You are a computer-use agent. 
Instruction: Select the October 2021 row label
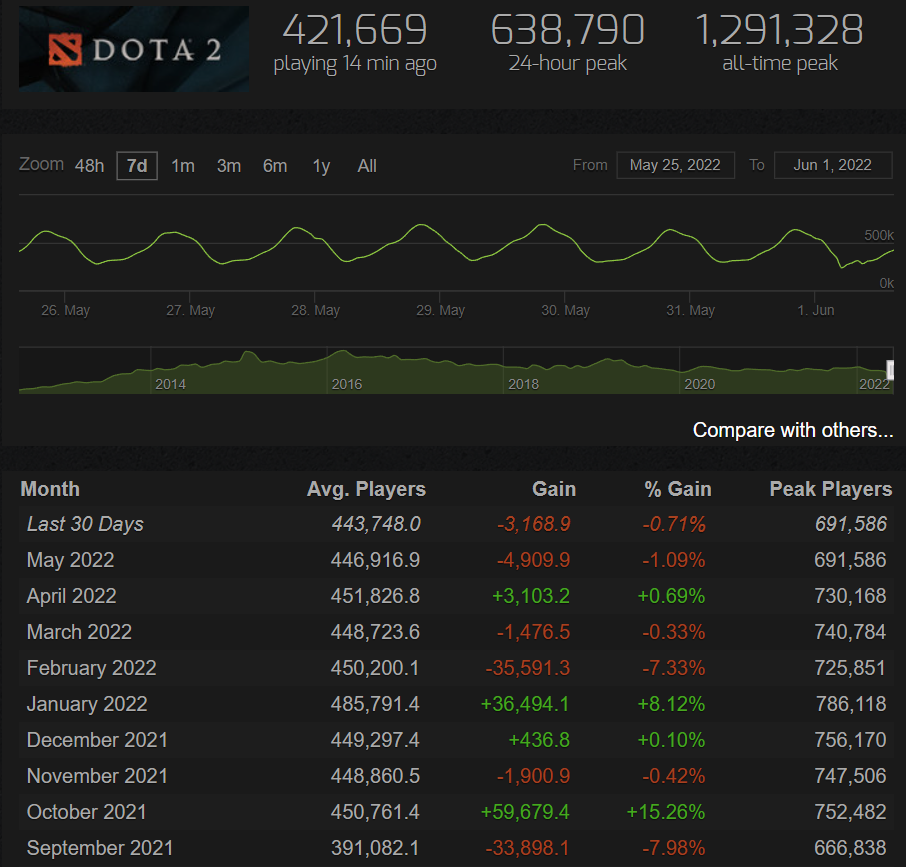click(x=87, y=812)
